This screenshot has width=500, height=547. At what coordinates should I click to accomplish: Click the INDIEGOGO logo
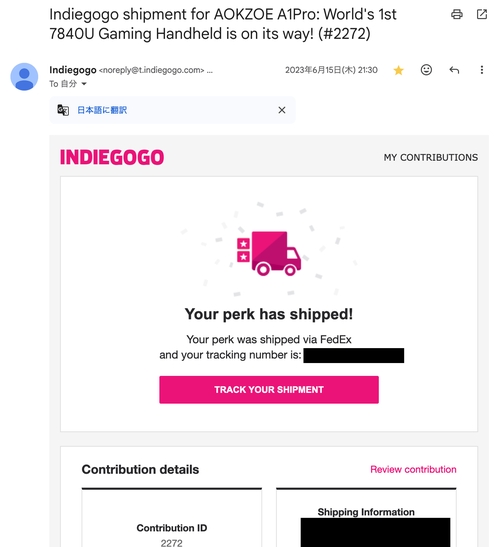(x=112, y=157)
